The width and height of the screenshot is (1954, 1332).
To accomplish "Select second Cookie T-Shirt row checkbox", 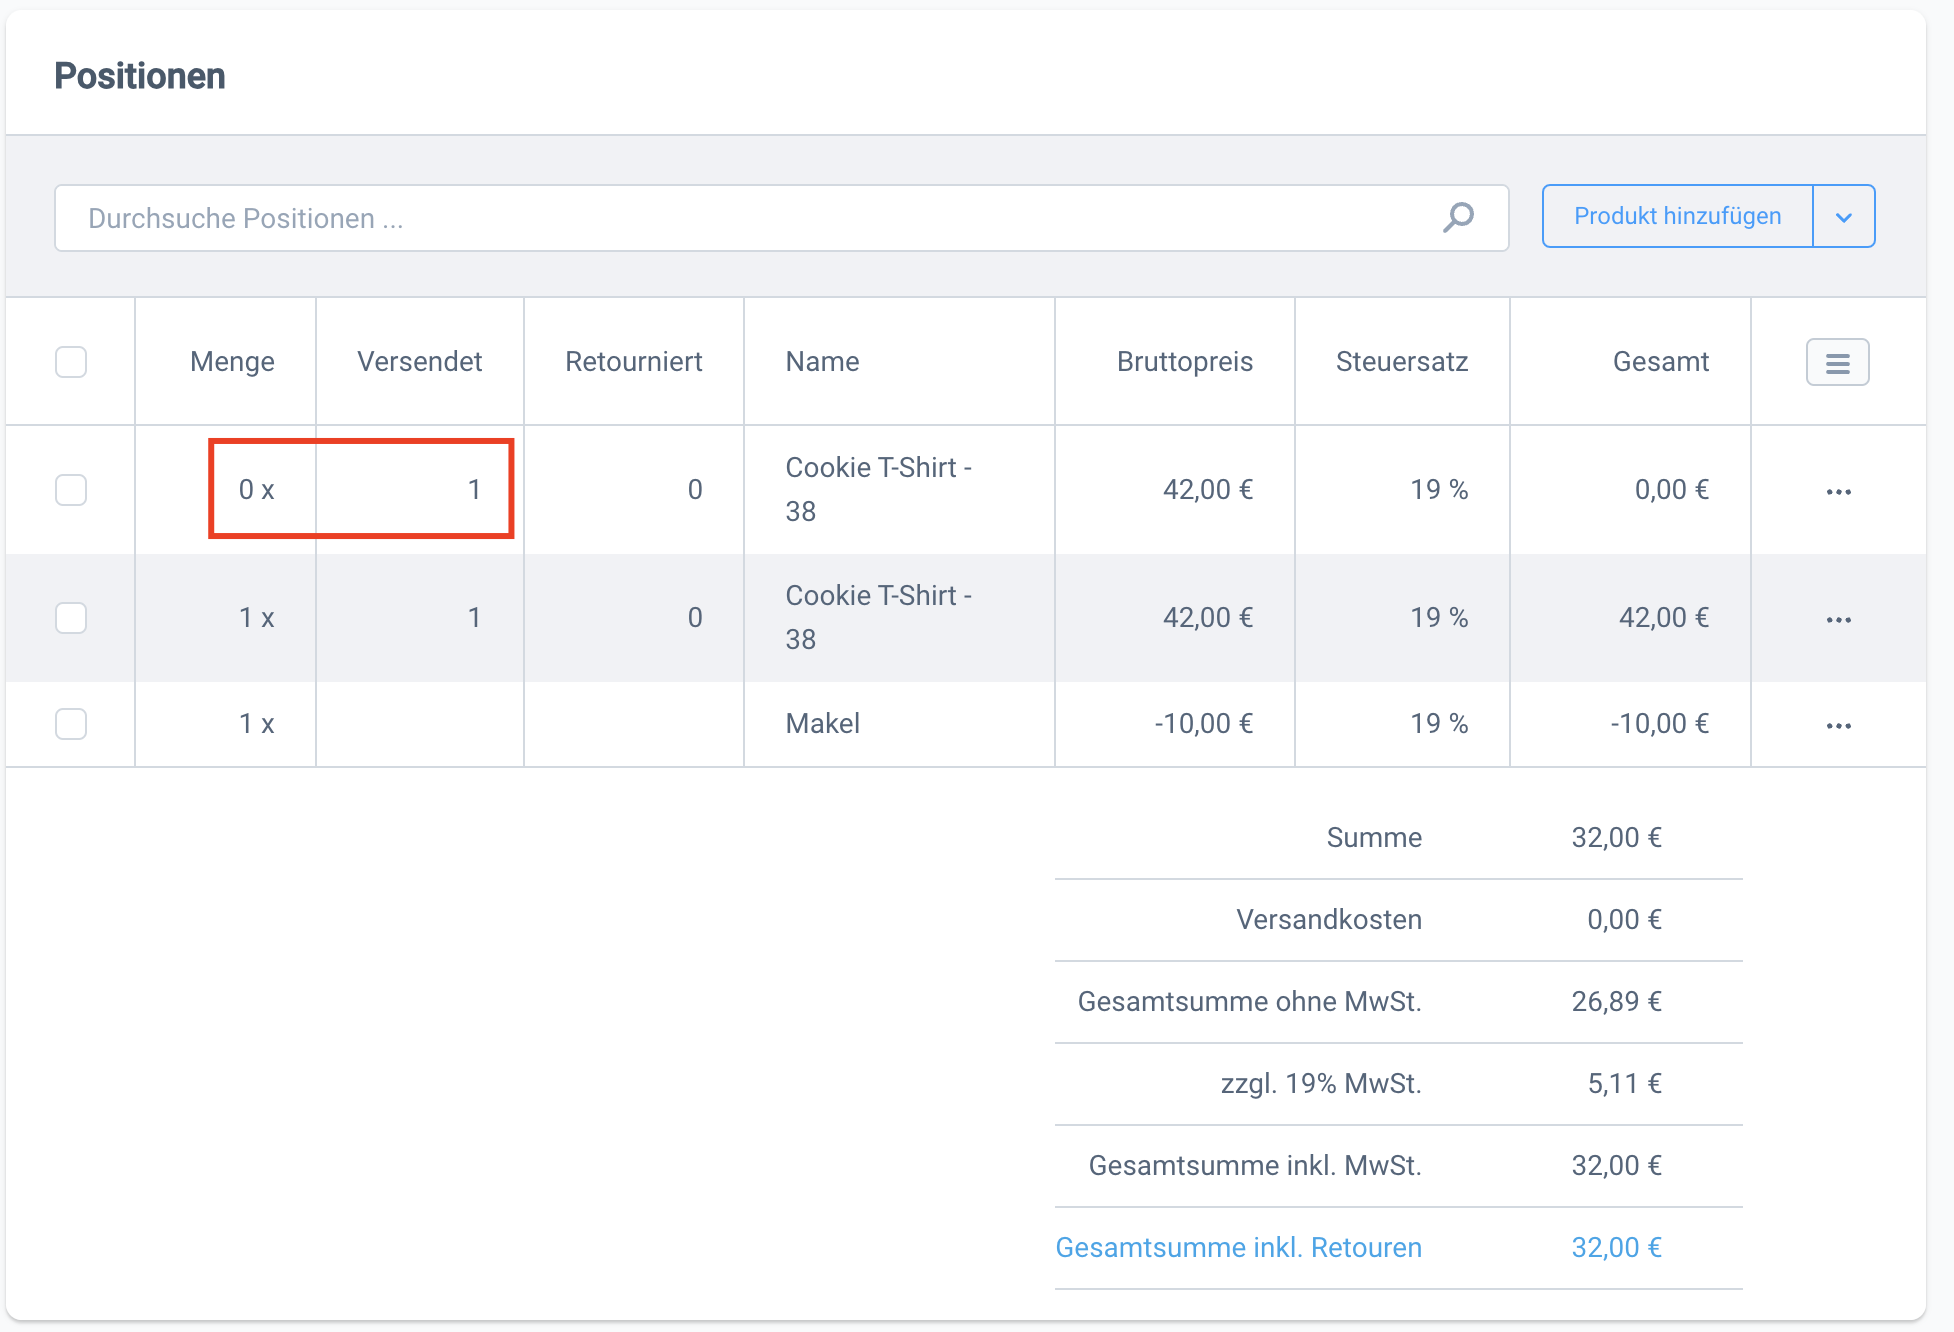I will [71, 618].
